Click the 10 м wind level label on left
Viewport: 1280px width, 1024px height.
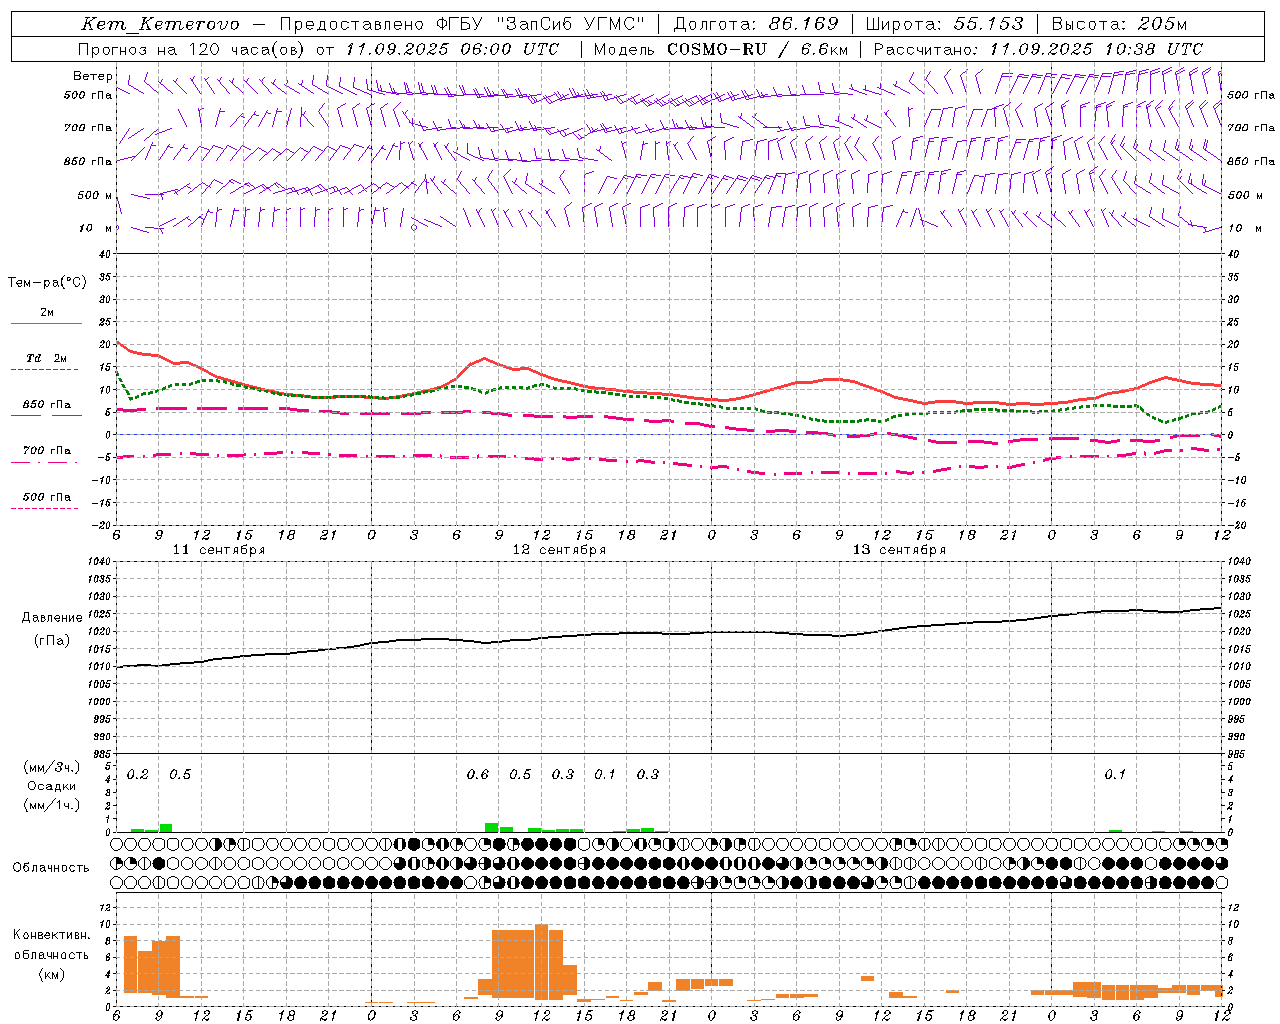96,228
